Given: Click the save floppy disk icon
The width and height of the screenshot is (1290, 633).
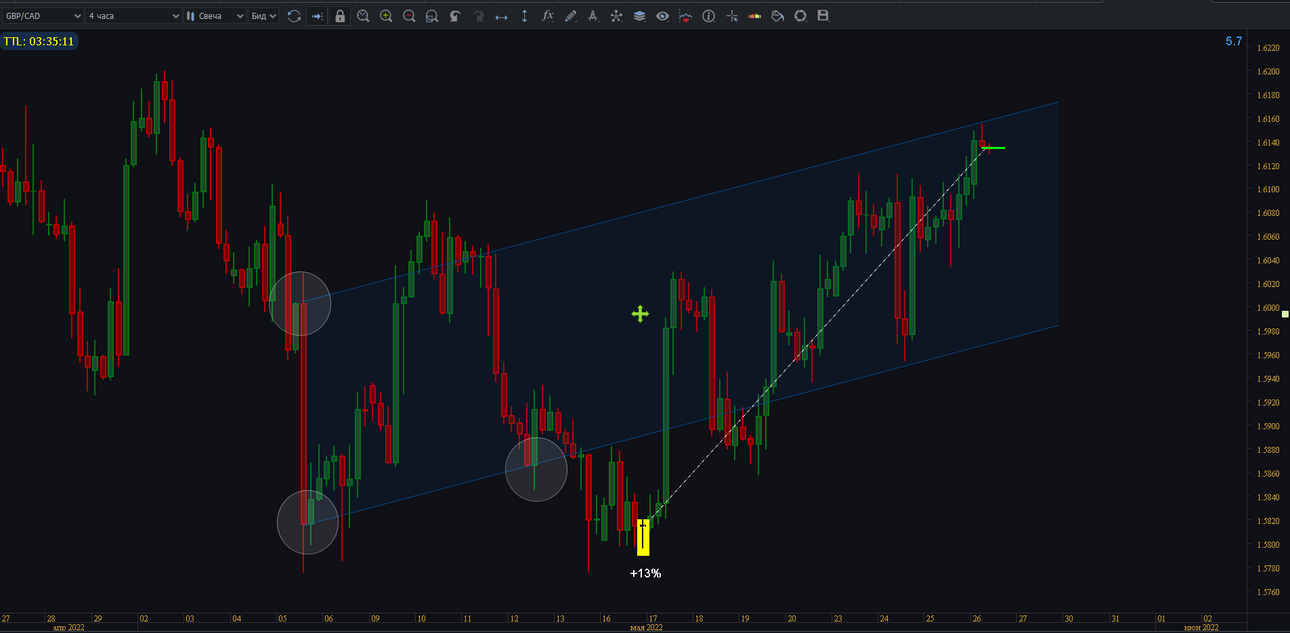Looking at the screenshot, I should pyautogui.click(x=823, y=16).
